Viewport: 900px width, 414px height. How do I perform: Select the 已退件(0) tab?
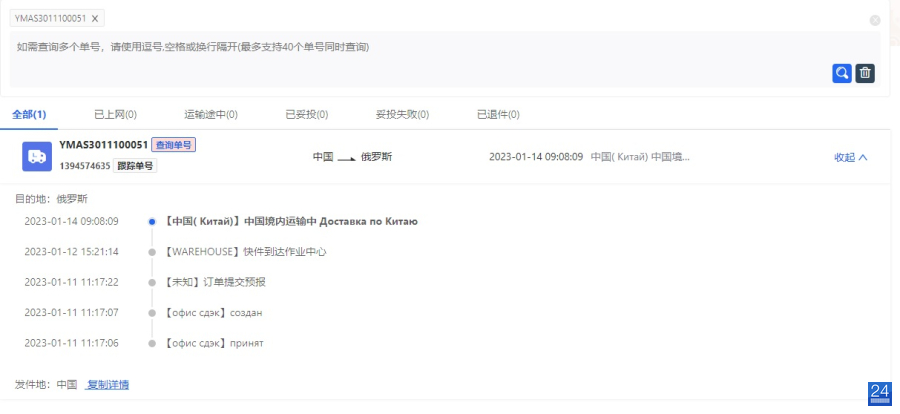click(x=498, y=114)
